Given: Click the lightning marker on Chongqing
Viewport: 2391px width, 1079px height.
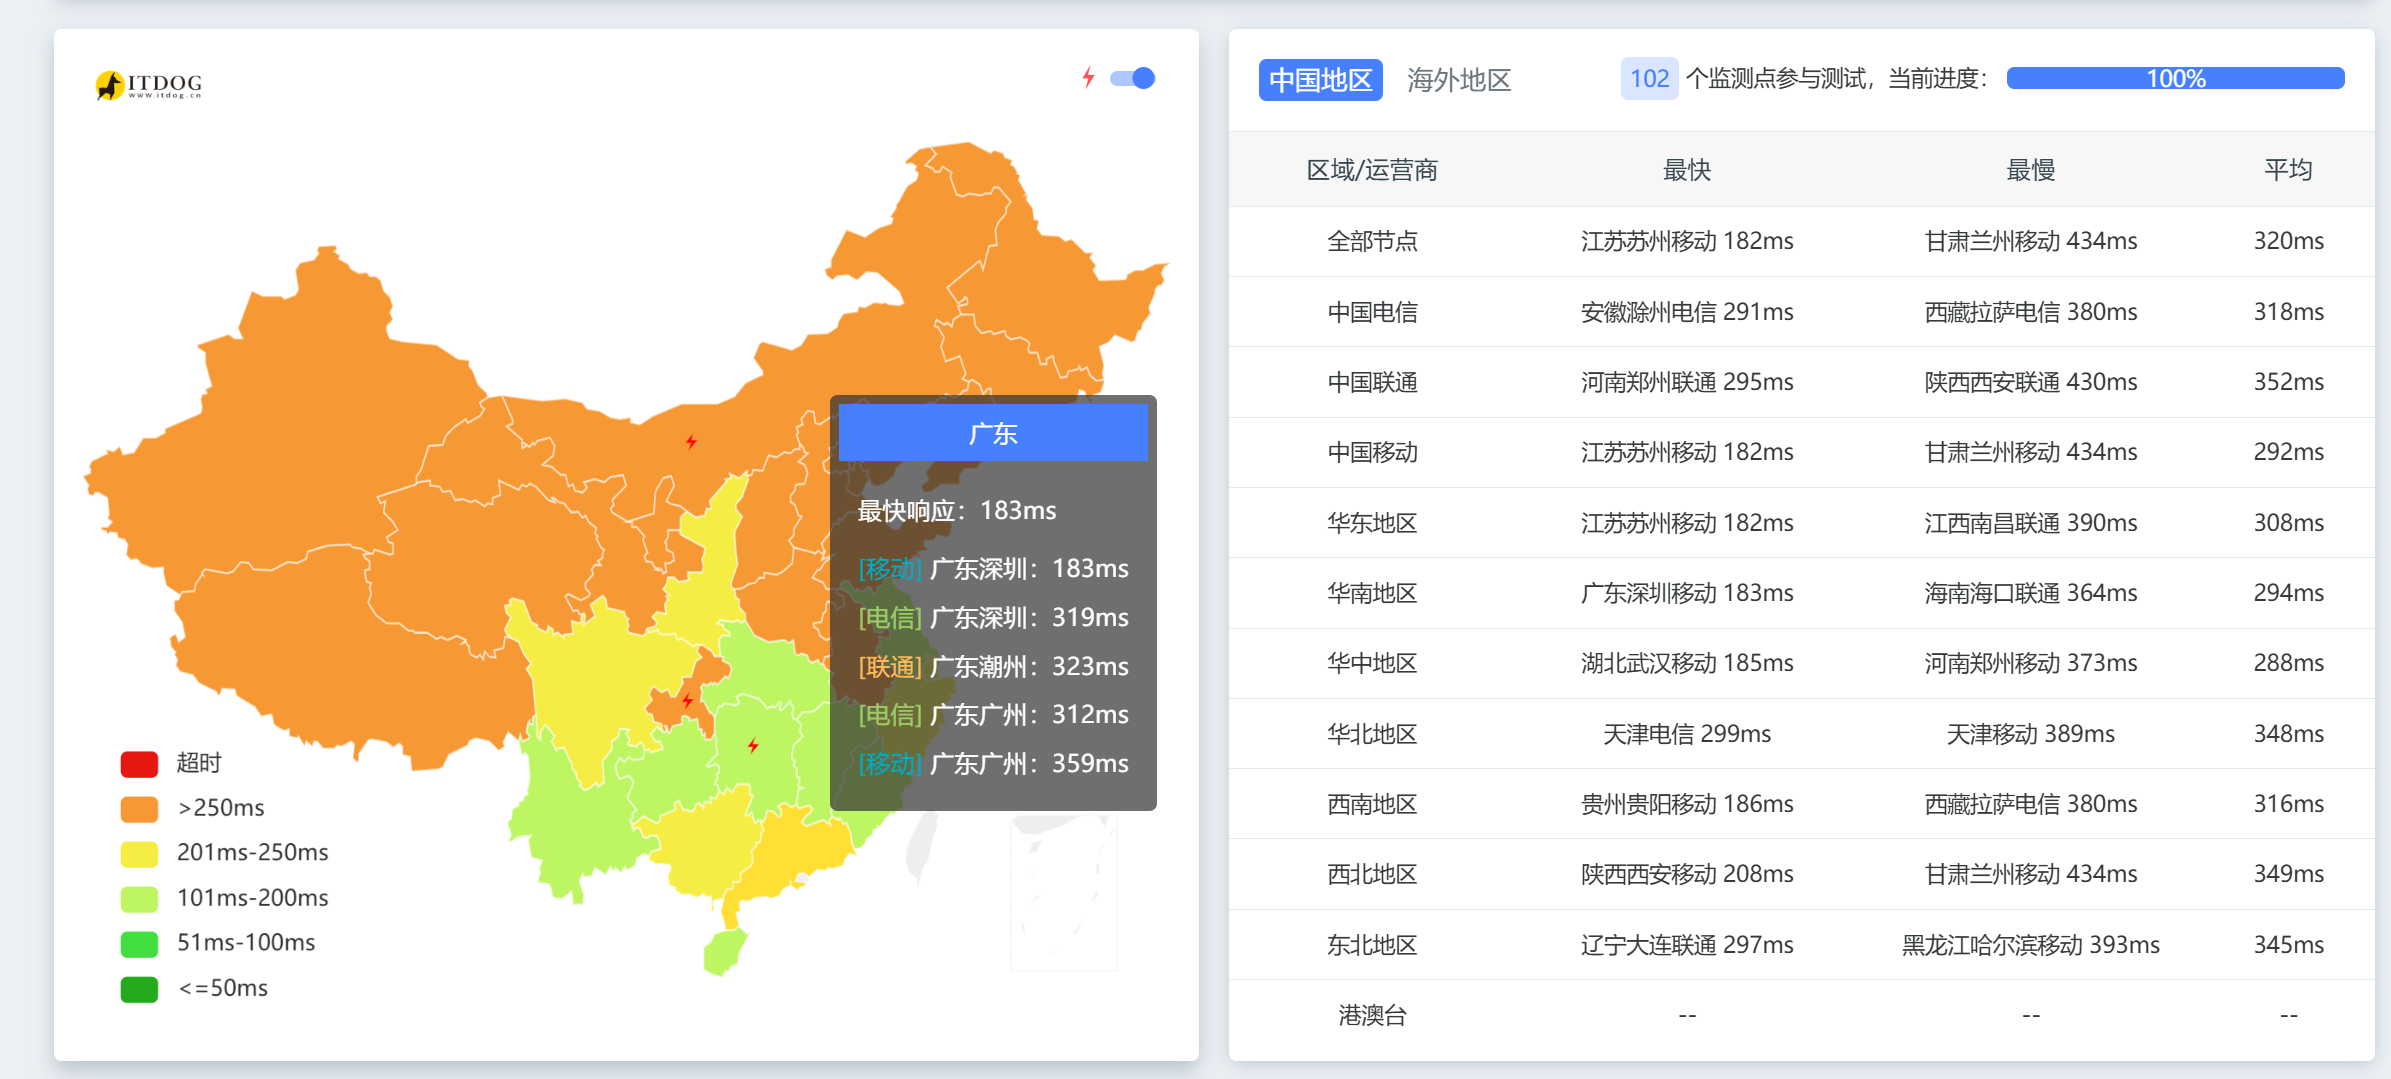Looking at the screenshot, I should [687, 700].
